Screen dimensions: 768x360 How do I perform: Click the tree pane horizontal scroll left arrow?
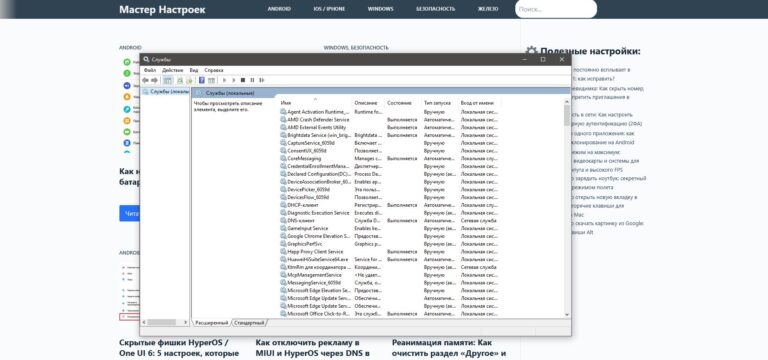pyautogui.click(x=144, y=322)
